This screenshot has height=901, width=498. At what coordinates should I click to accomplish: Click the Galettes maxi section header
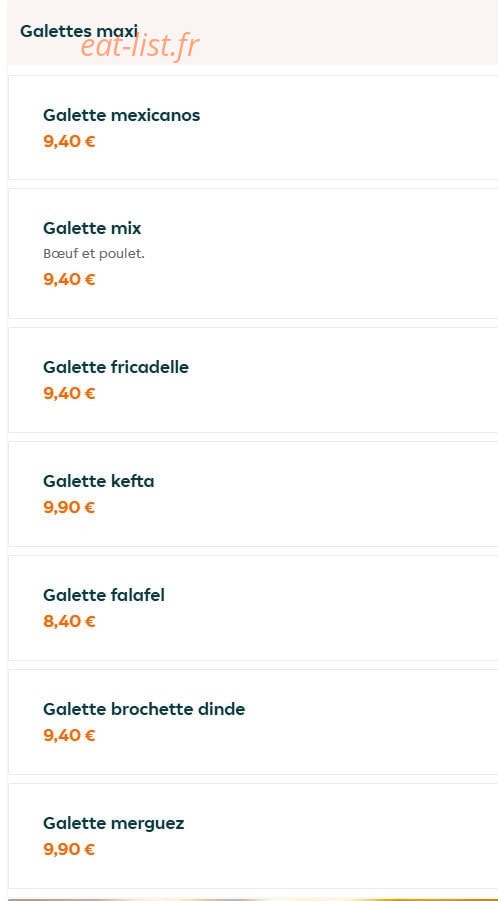[x=79, y=31]
